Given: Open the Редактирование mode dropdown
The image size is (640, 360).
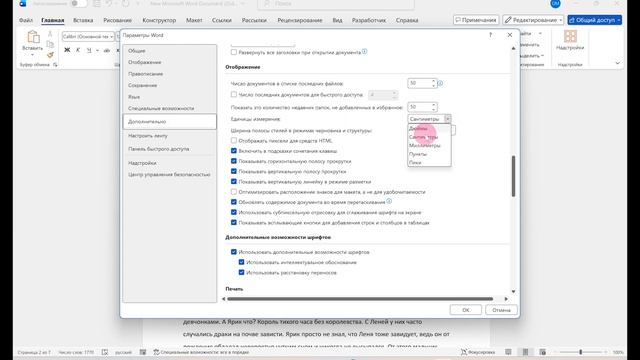Looking at the screenshot, I should [x=533, y=20].
